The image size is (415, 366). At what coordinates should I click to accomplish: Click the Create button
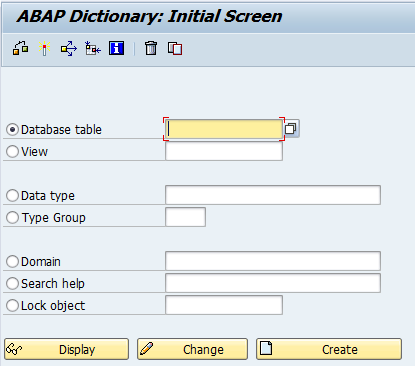pyautogui.click(x=329, y=349)
